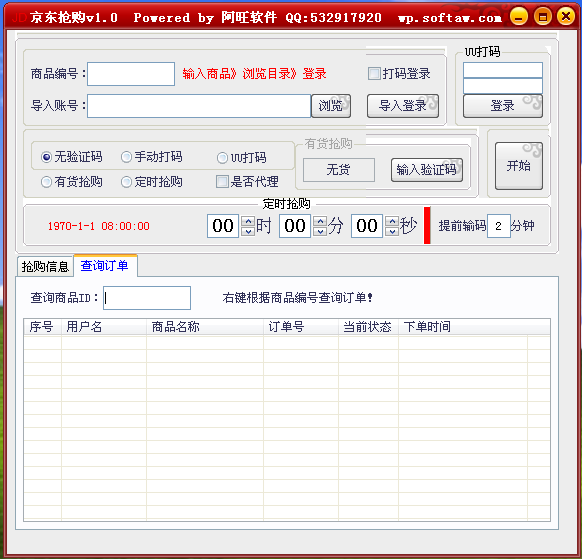This screenshot has width=582, height=559.
Task: Decrease hours with the down arrow
Action: point(248,231)
